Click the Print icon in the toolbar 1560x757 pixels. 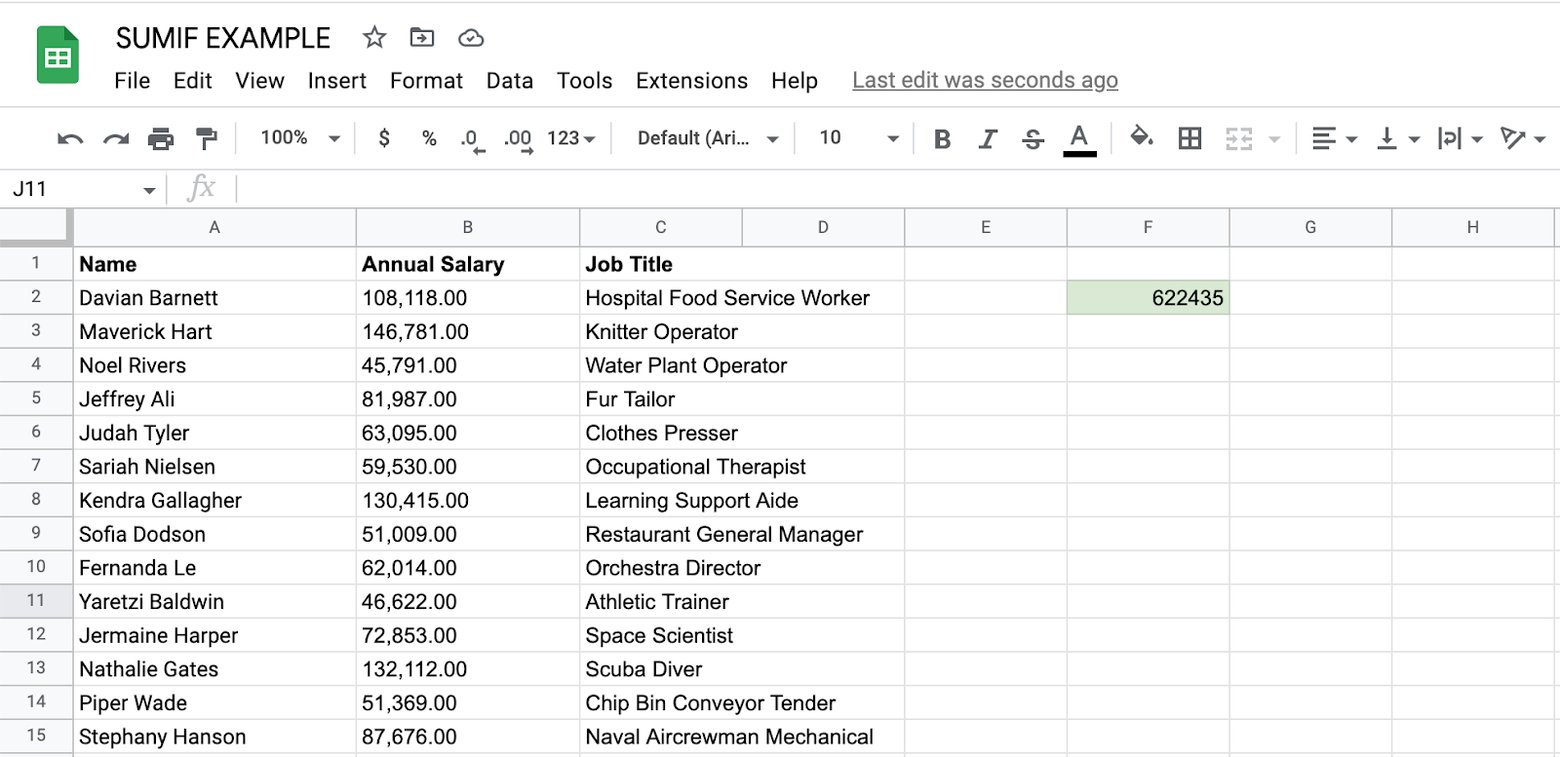click(161, 138)
